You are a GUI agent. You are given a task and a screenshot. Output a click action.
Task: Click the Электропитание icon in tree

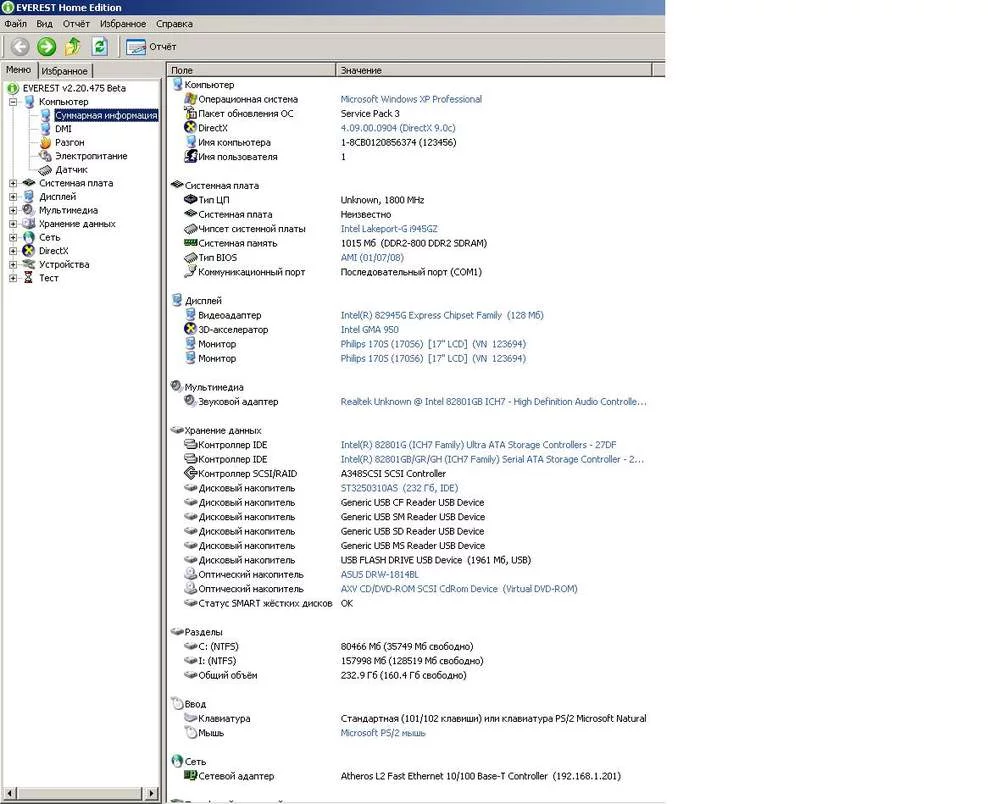[x=45, y=156]
